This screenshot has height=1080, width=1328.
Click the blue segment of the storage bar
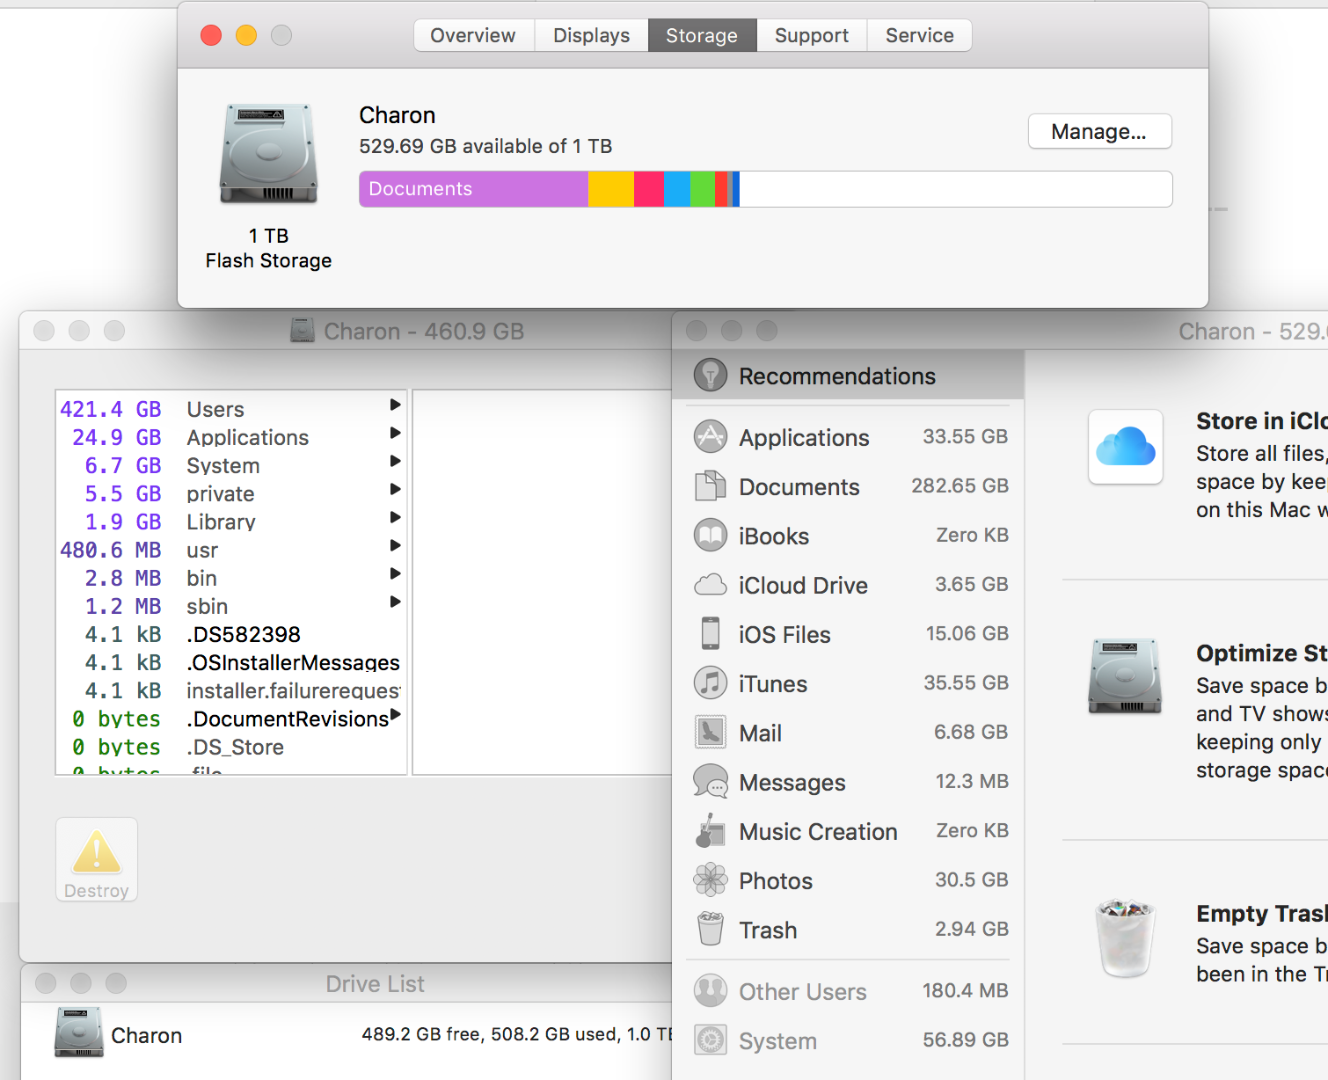(x=677, y=189)
